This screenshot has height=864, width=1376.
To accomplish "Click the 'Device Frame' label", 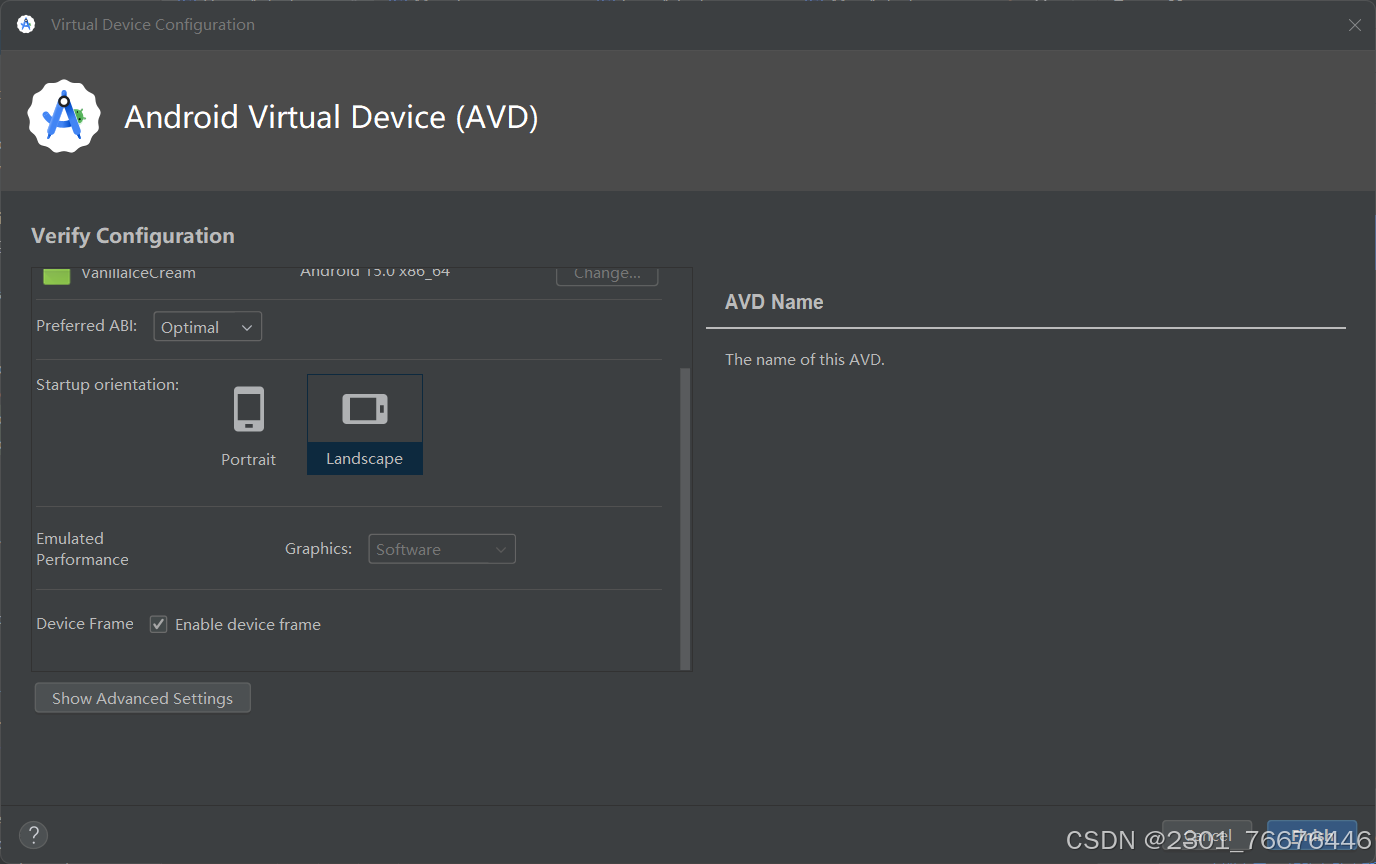I will click(x=85, y=623).
